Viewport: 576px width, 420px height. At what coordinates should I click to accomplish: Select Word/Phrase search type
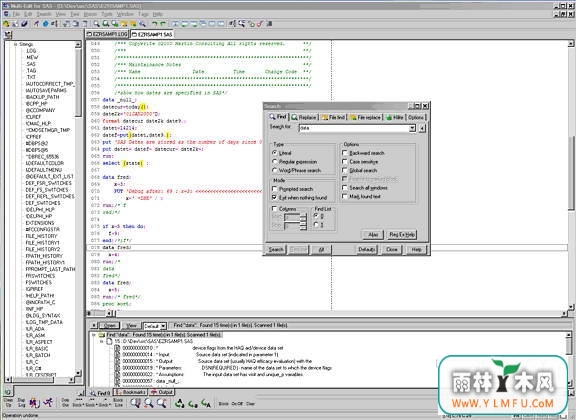click(x=274, y=170)
